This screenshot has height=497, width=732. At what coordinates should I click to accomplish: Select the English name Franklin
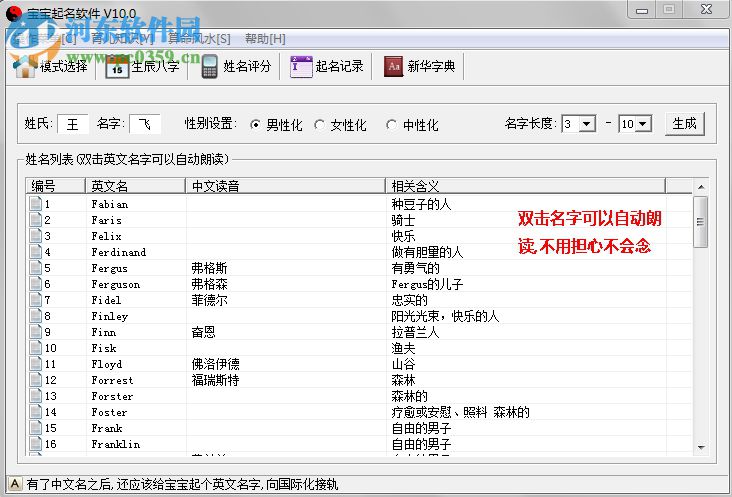click(x=116, y=444)
